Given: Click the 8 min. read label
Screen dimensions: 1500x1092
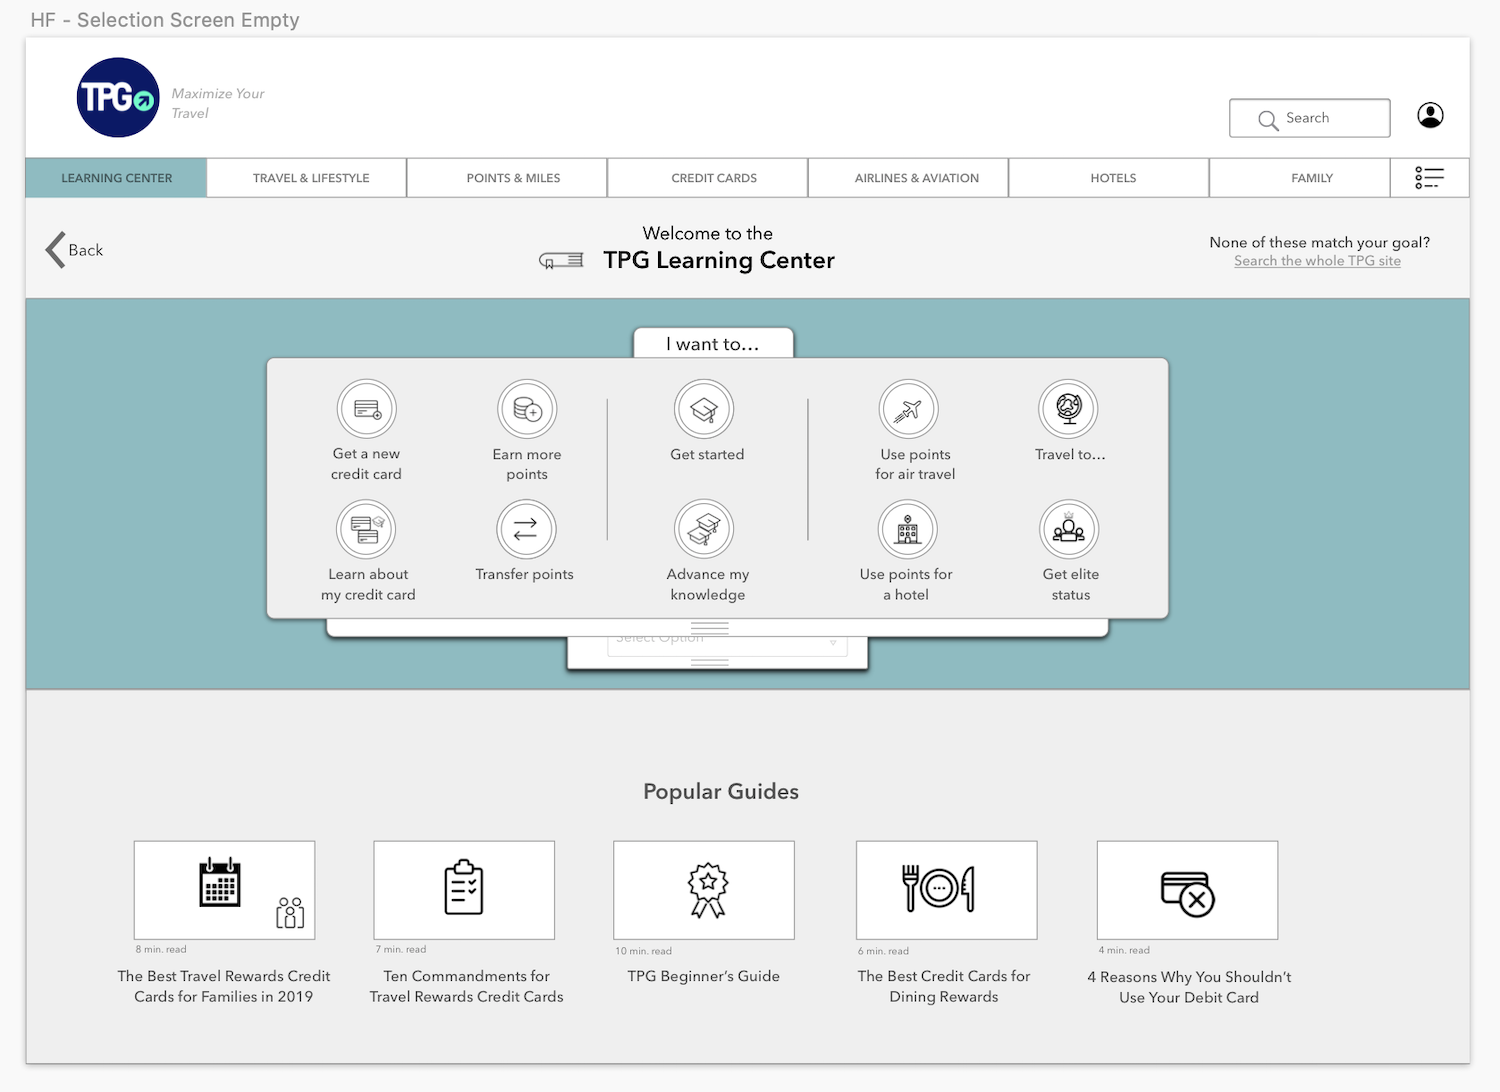Looking at the screenshot, I should [161, 949].
